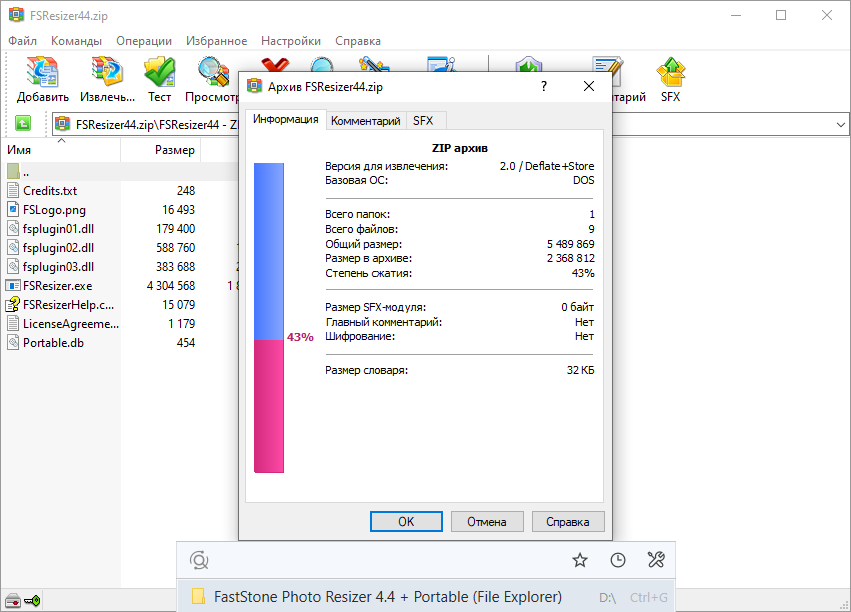Viewport: 851px width, 612px height.
Task: Sort the file list by Размер column header
Action: coord(161,150)
